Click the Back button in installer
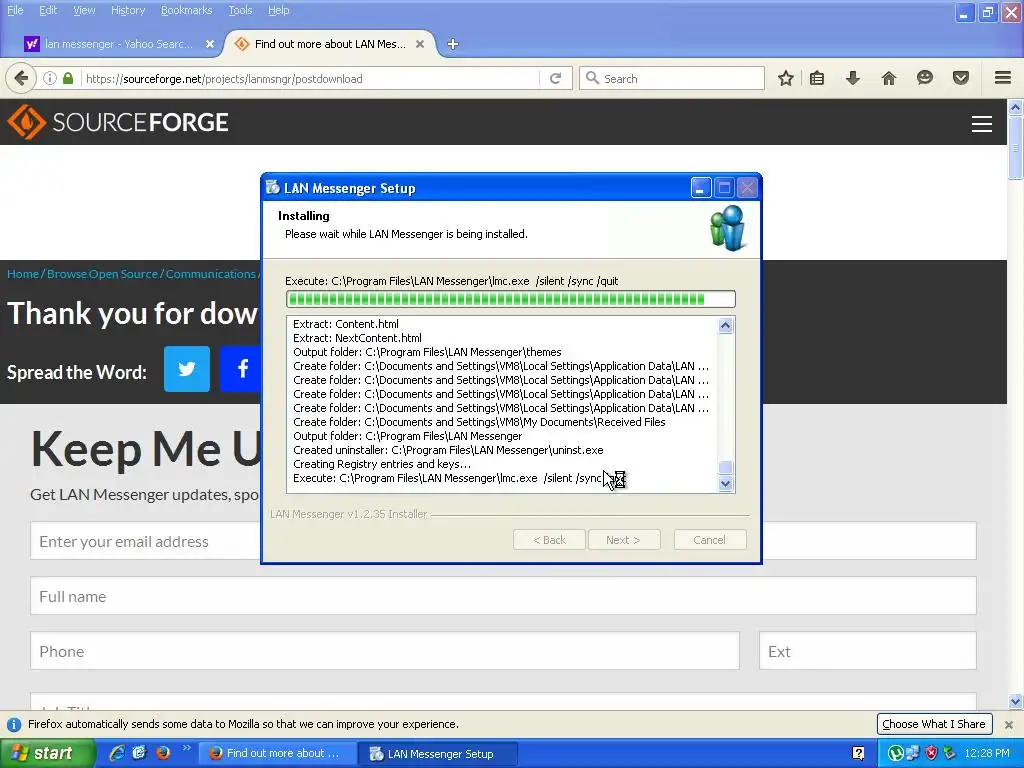The image size is (1024, 768). tap(549, 540)
